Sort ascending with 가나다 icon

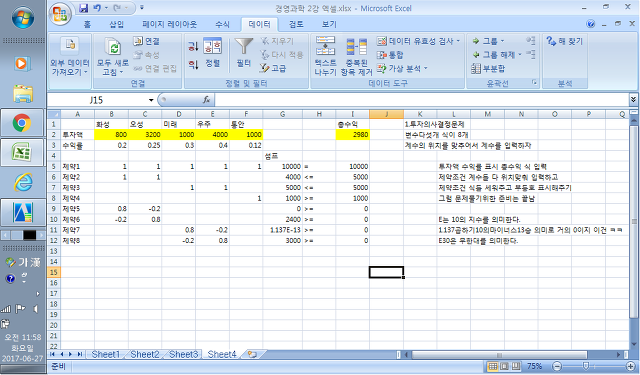193,46
